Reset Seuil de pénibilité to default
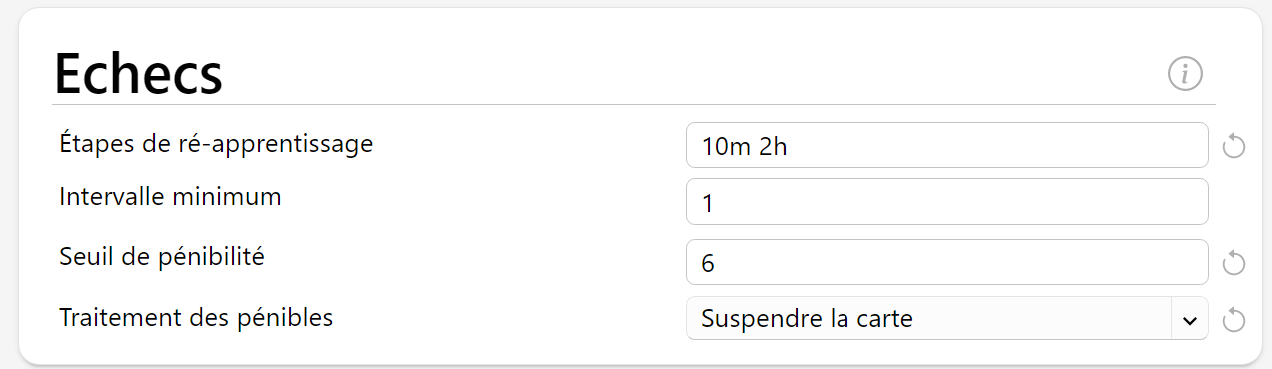Screen dimensions: 1272x369 (x=1234, y=262)
